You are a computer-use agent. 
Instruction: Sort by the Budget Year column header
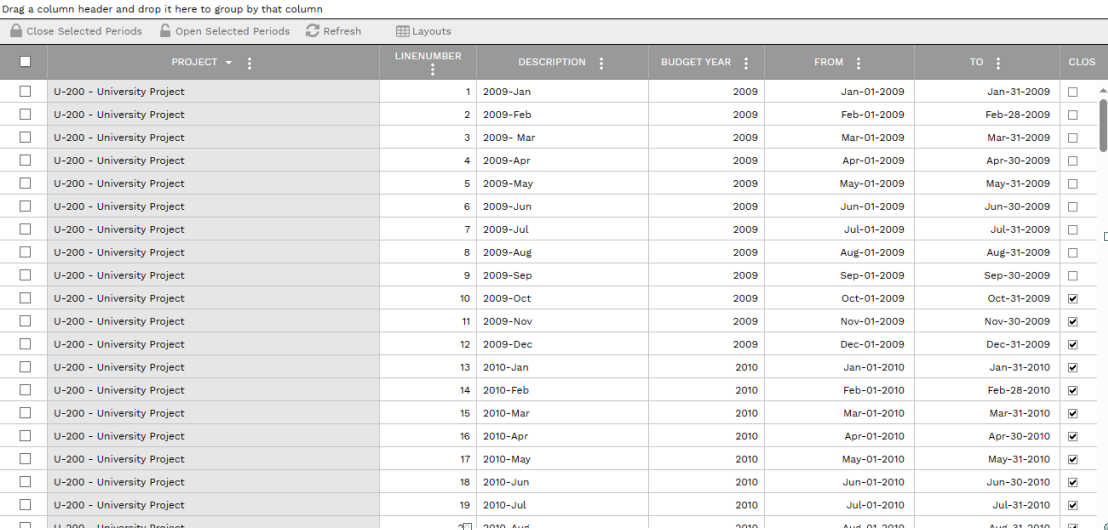click(695, 62)
